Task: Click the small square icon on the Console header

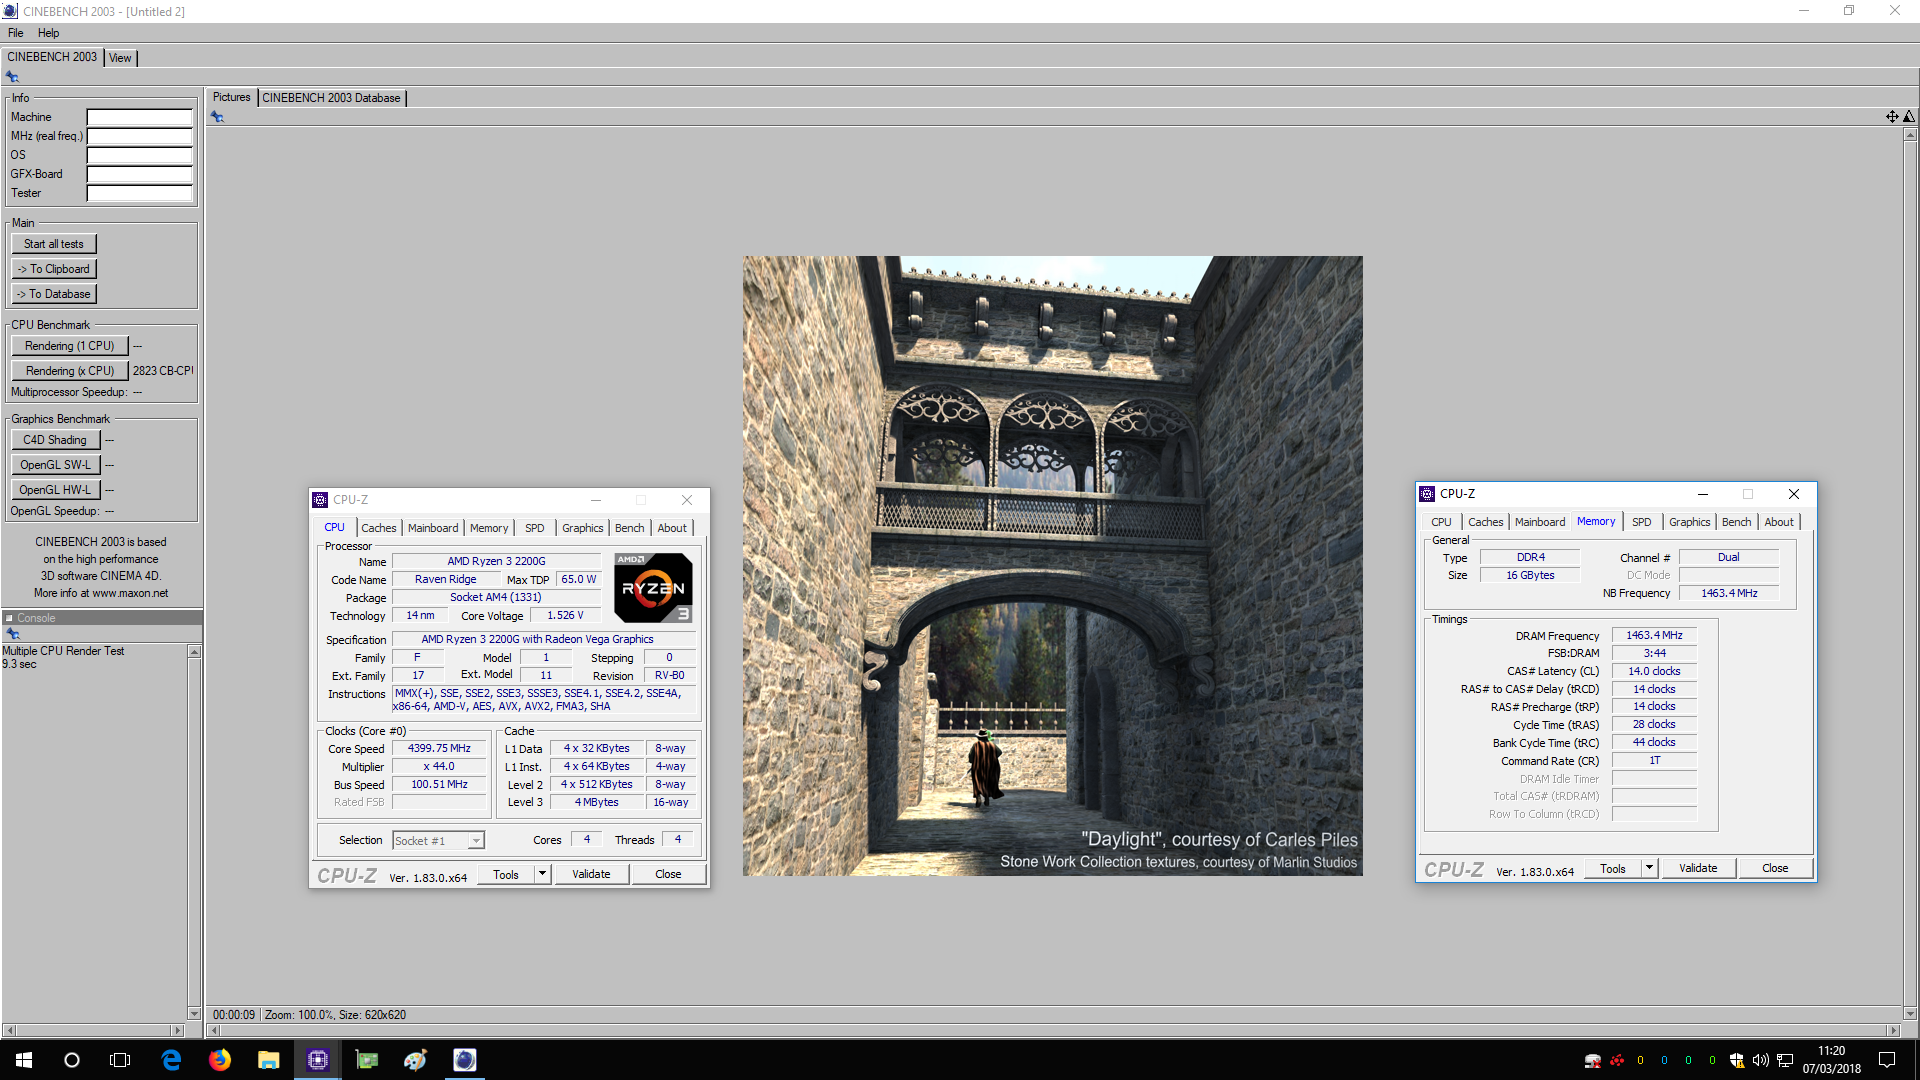Action: pyautogui.click(x=9, y=618)
